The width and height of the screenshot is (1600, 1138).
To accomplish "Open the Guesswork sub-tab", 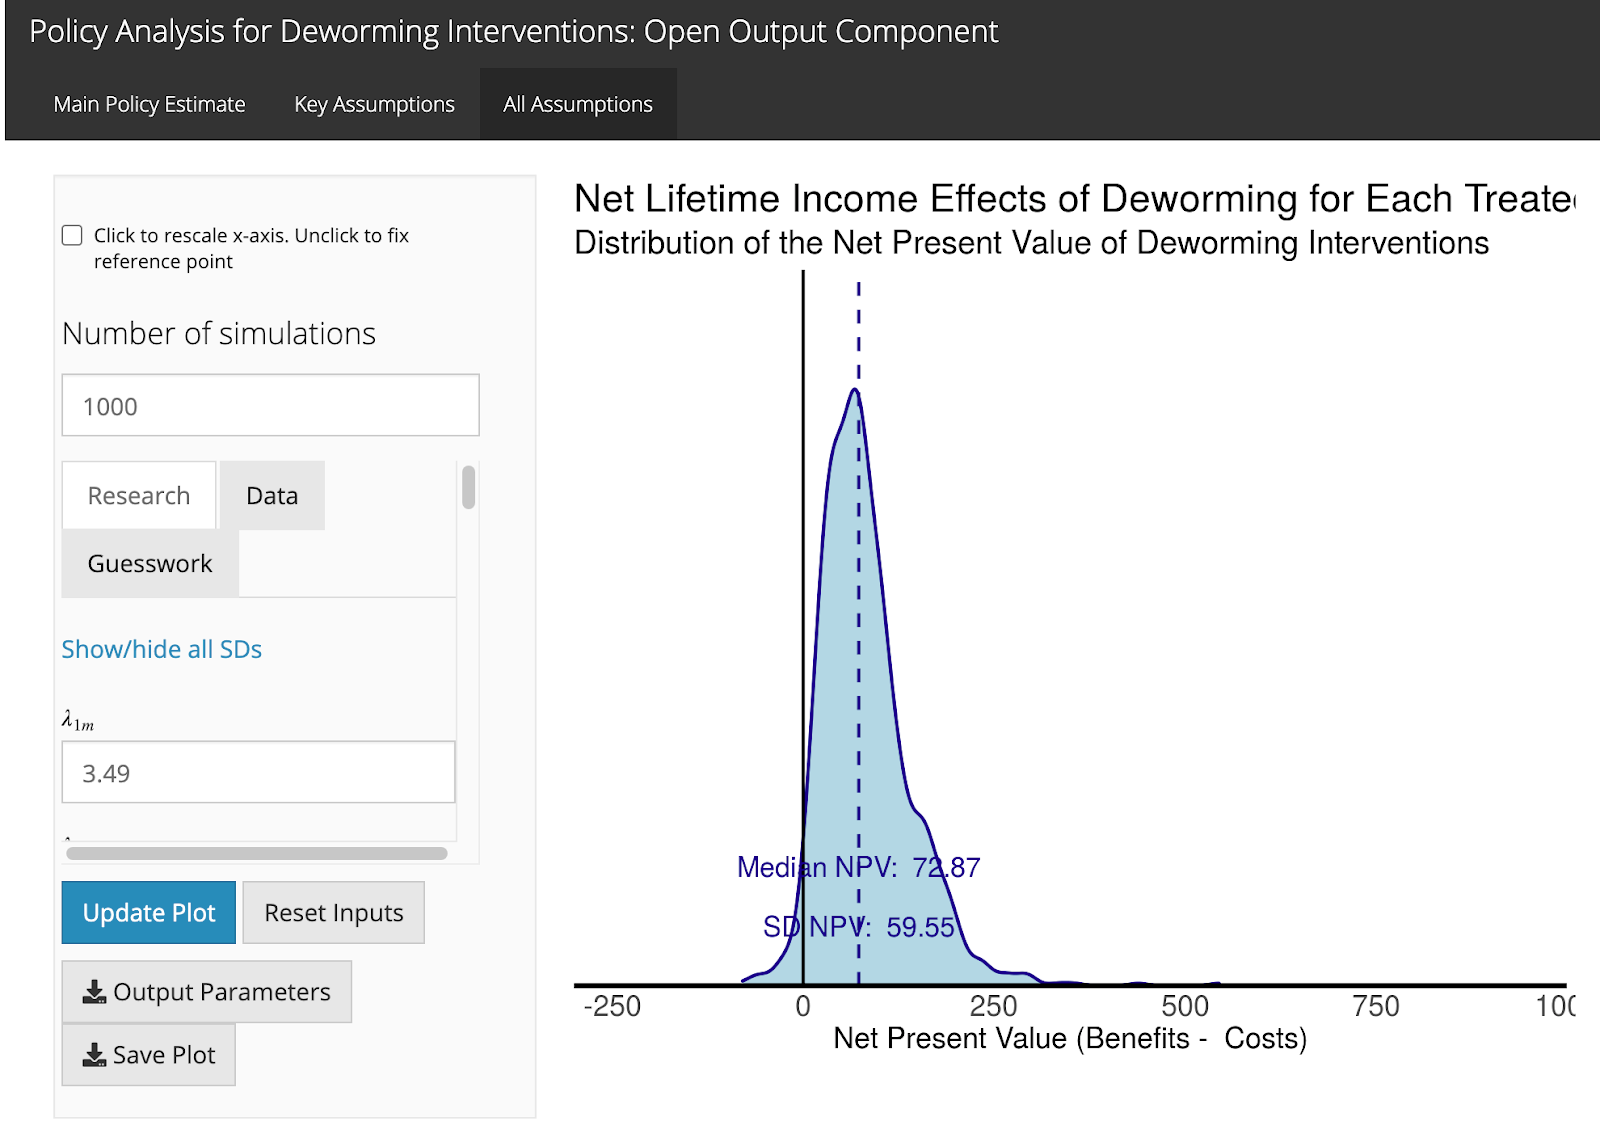I will click(150, 563).
